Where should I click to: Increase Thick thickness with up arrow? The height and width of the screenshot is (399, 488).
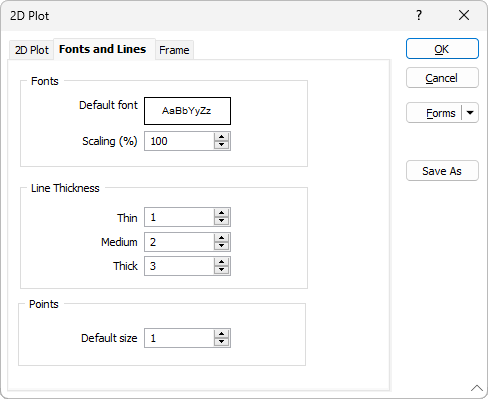click(x=222, y=262)
